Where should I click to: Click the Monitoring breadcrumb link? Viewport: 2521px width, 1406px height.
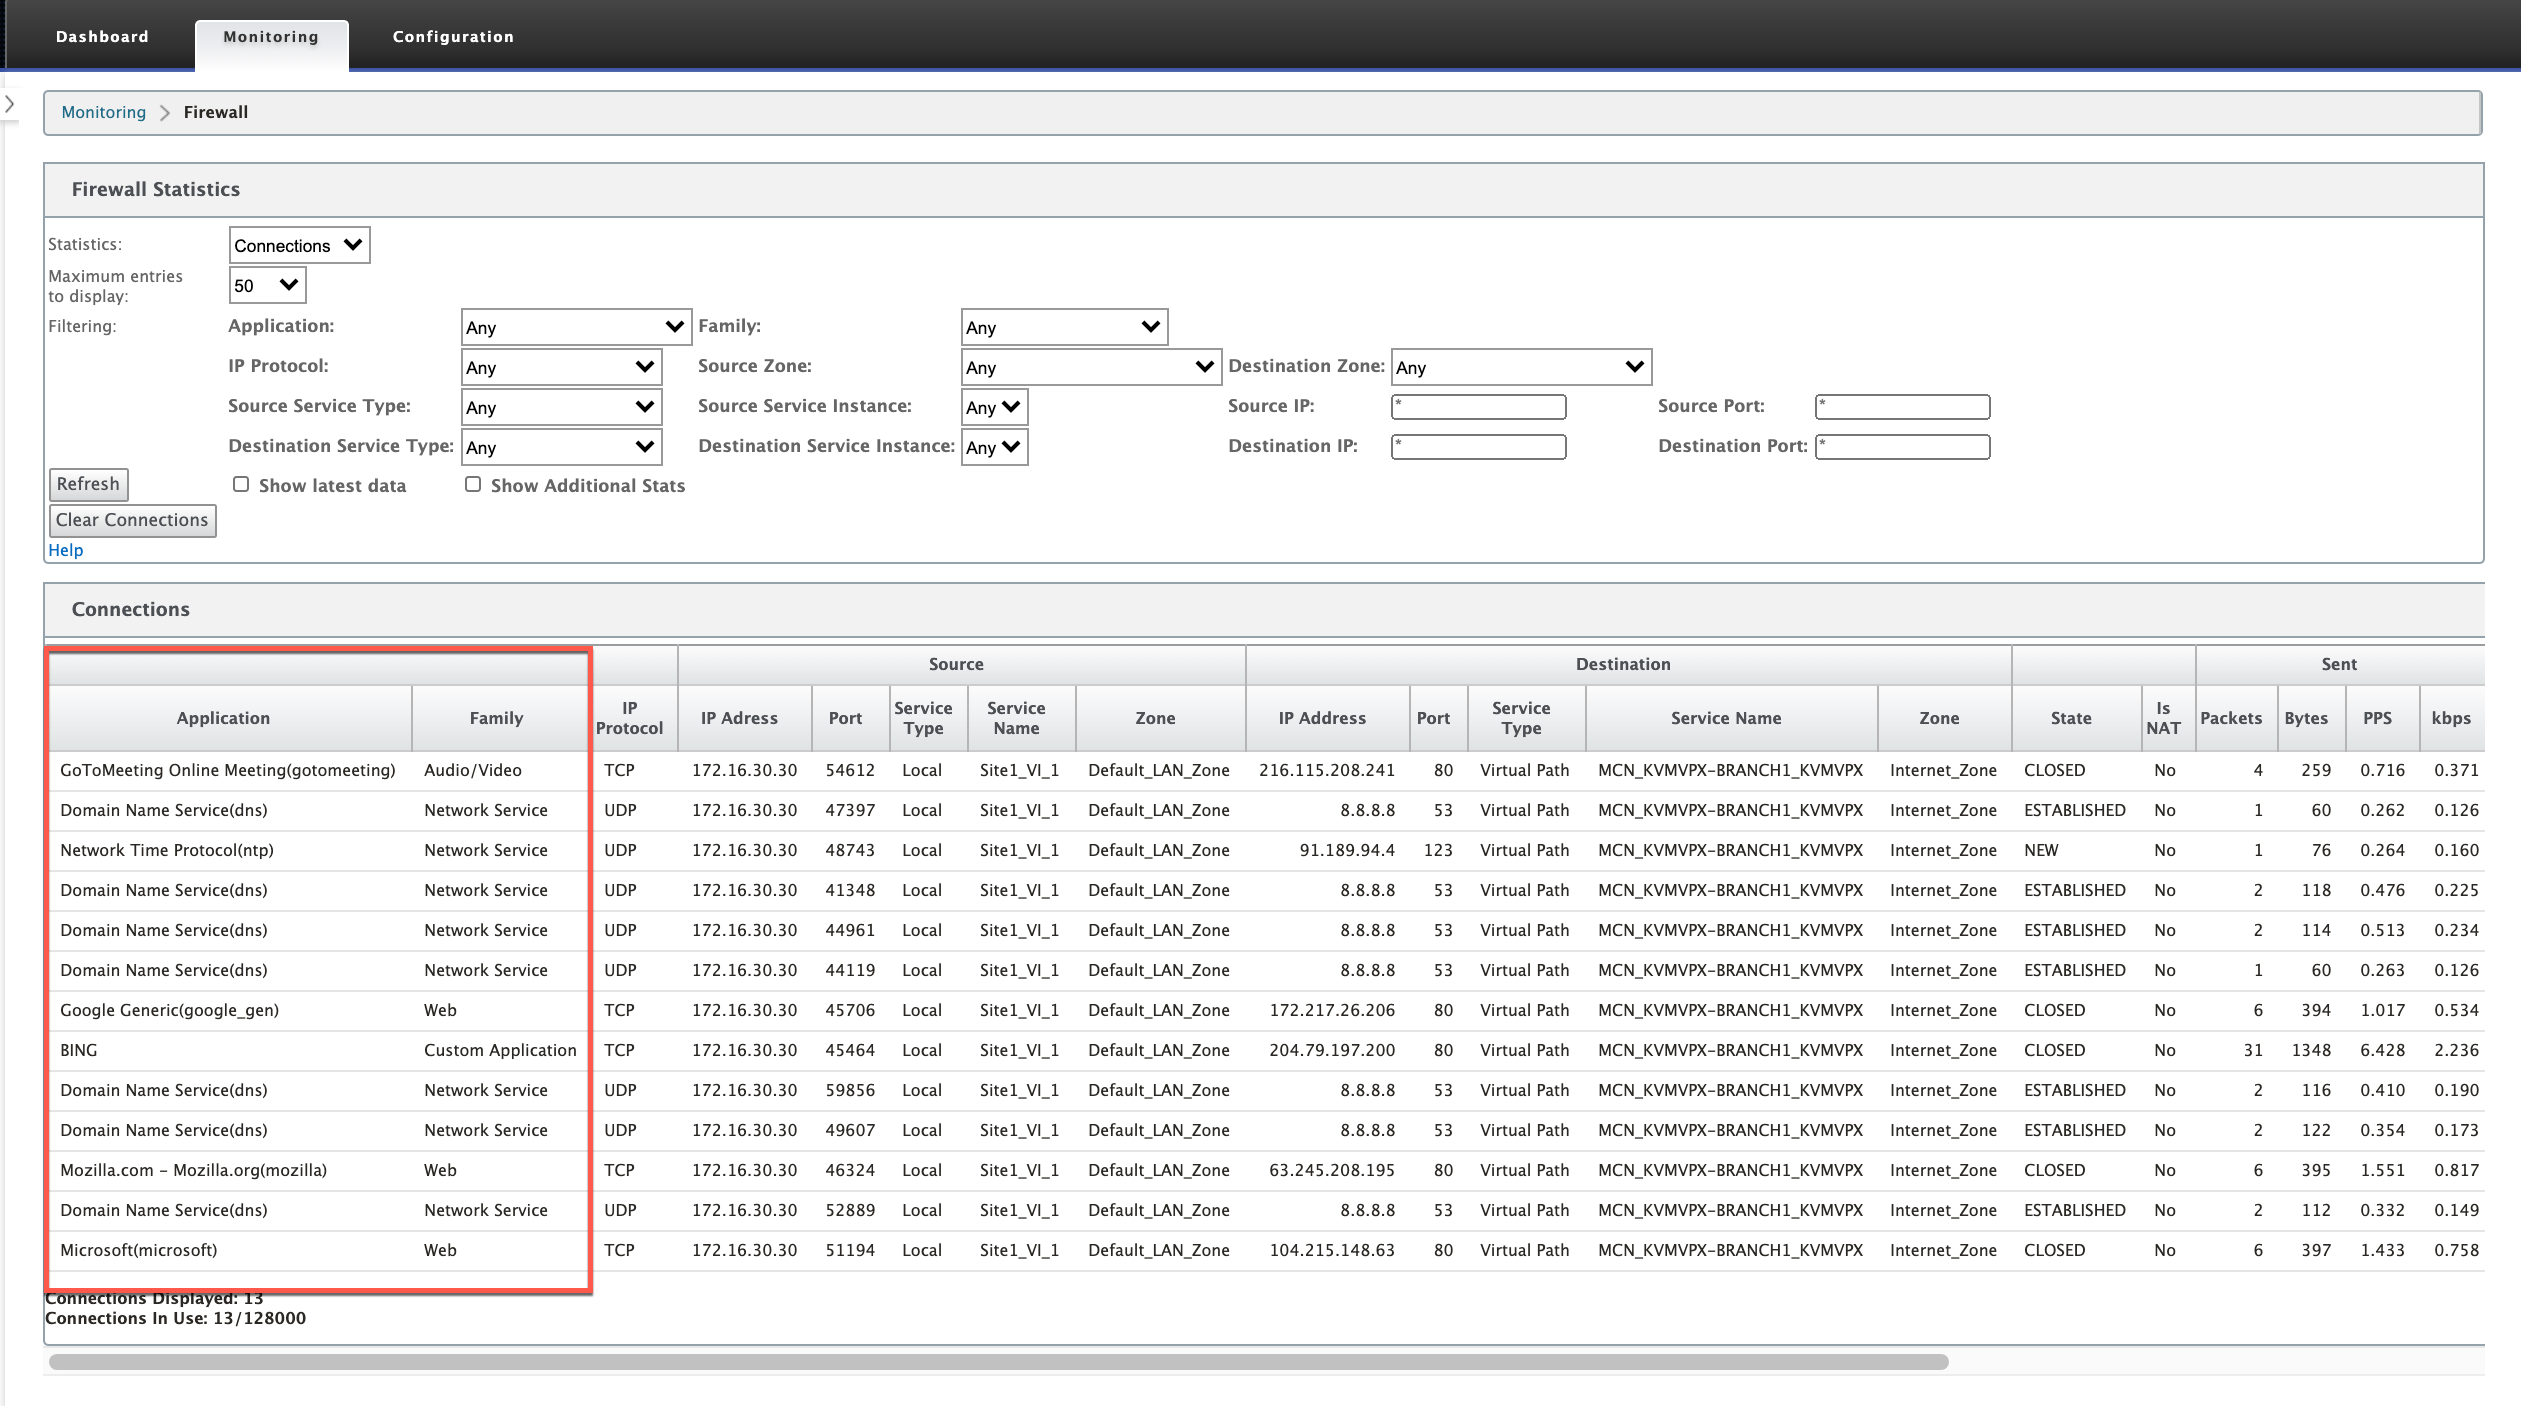(104, 112)
